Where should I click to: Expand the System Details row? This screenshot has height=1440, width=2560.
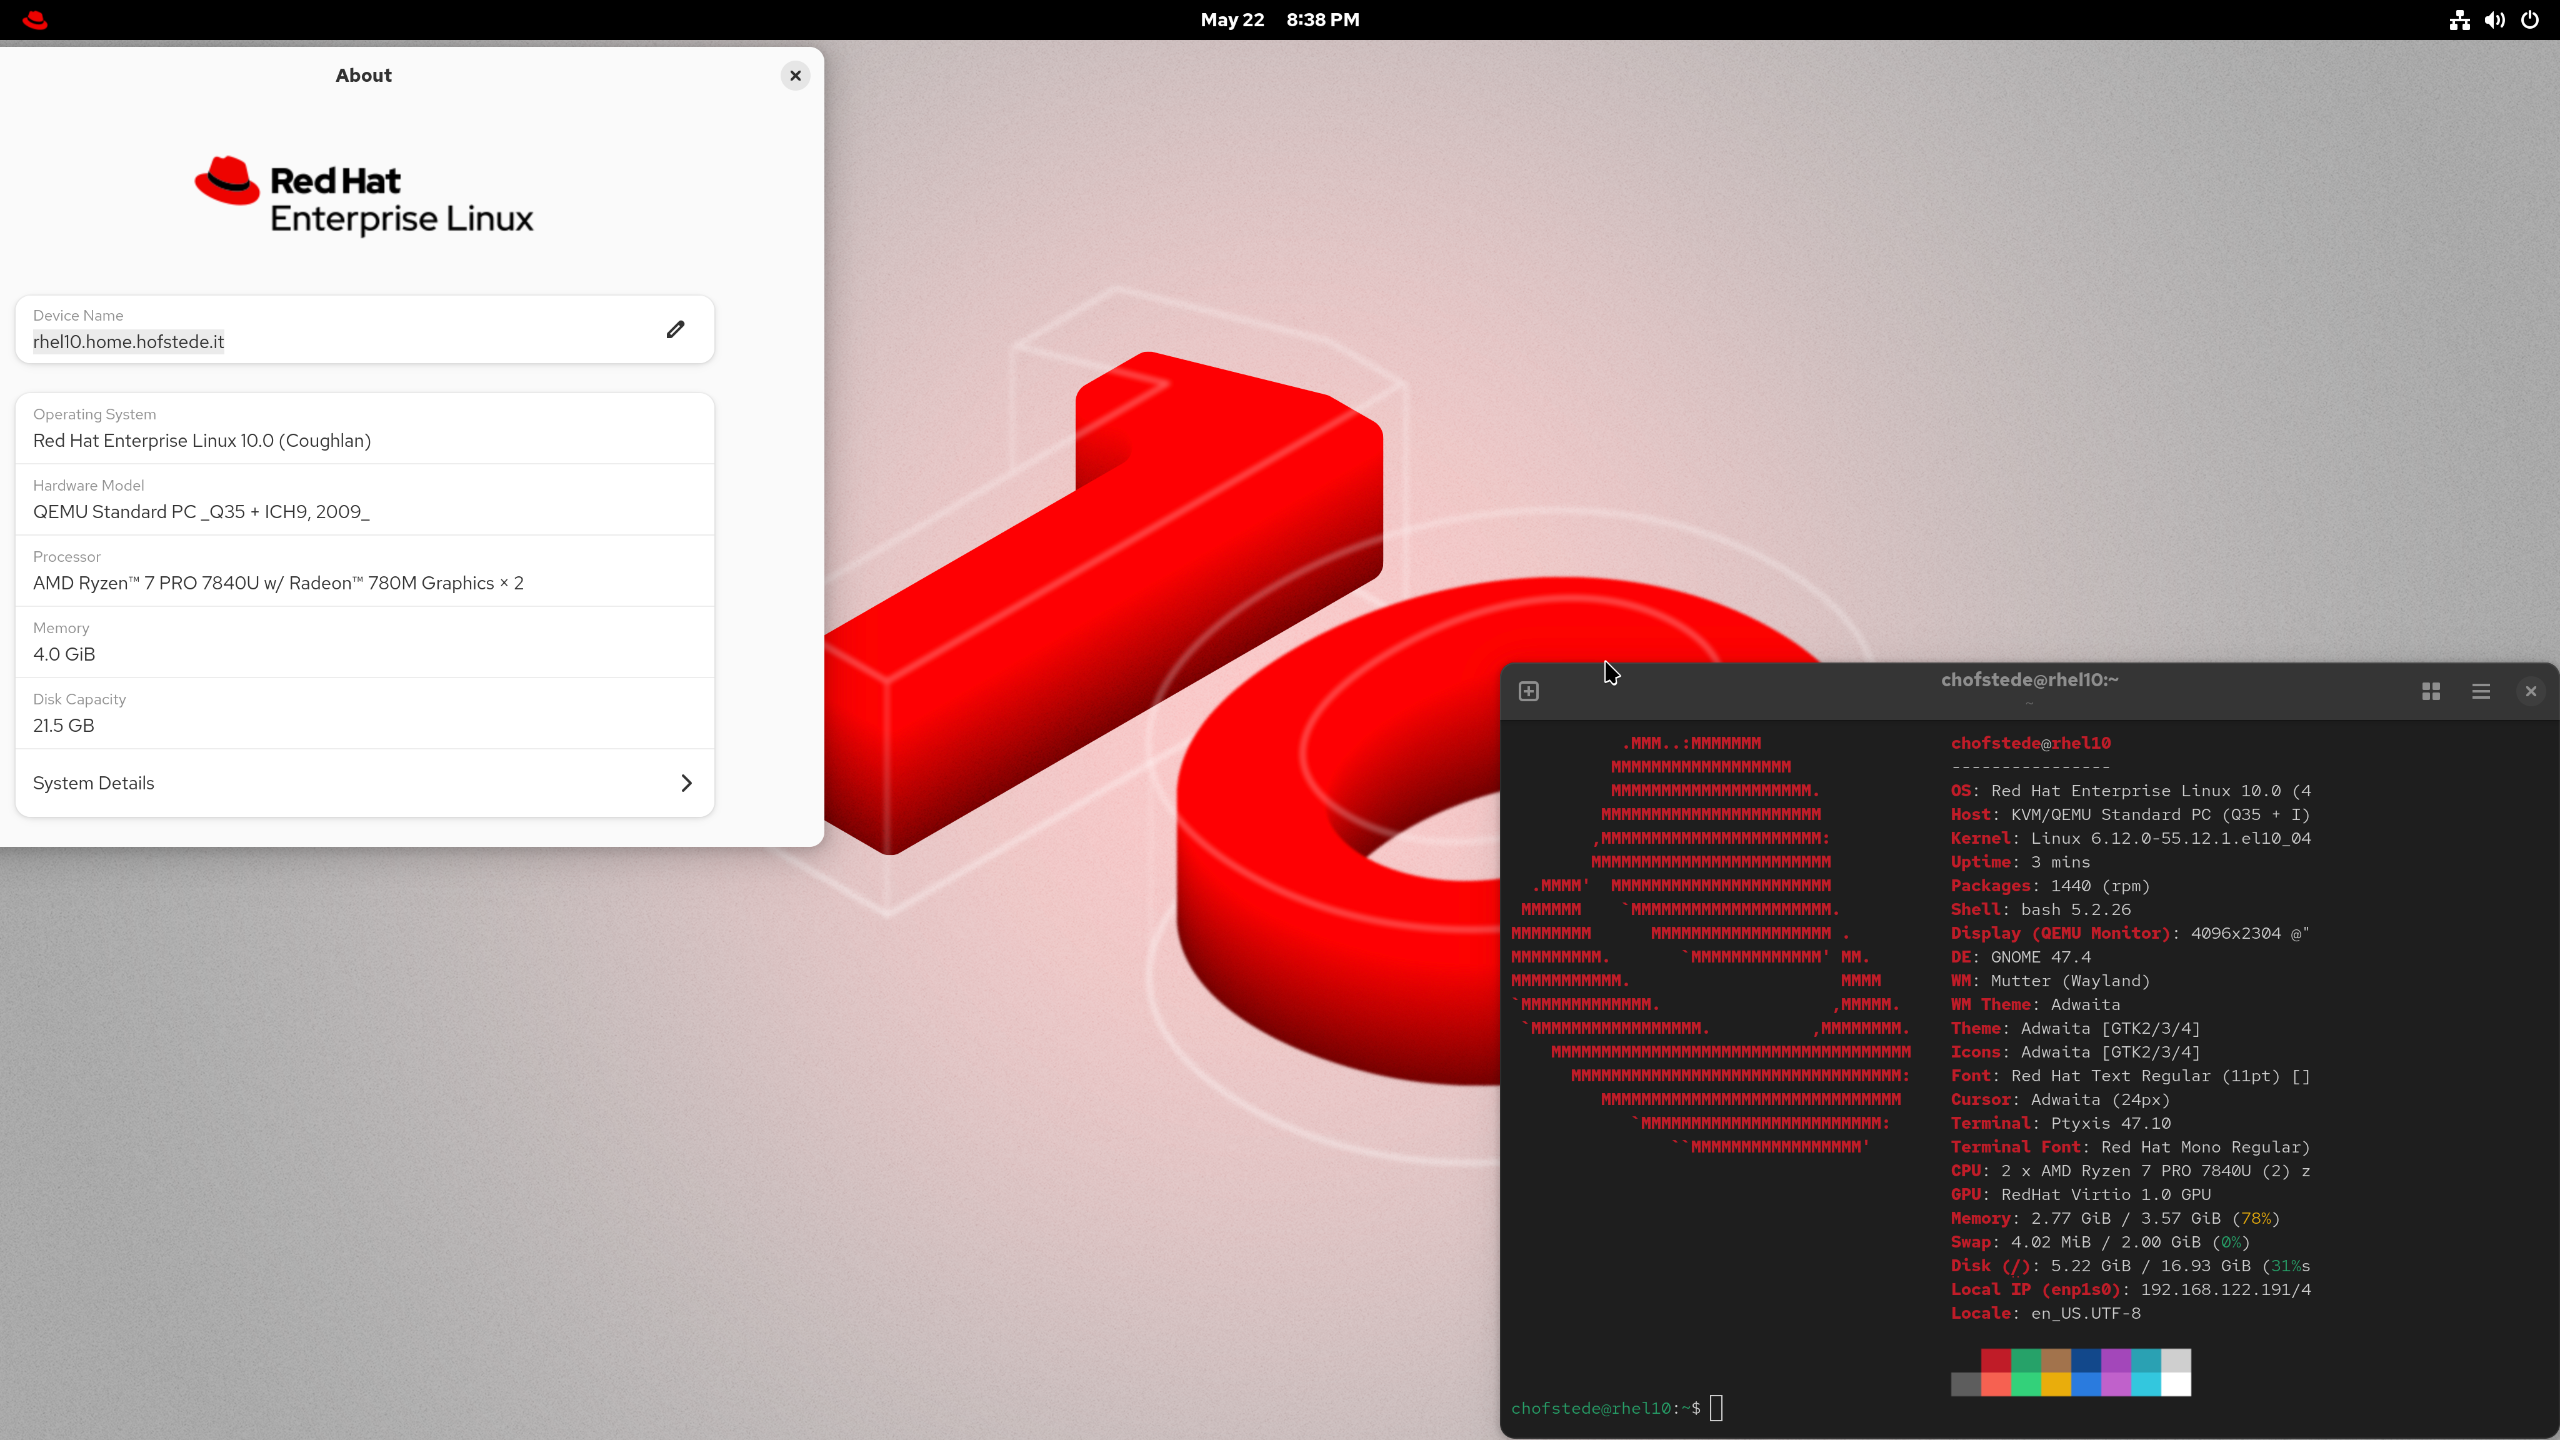tap(364, 783)
